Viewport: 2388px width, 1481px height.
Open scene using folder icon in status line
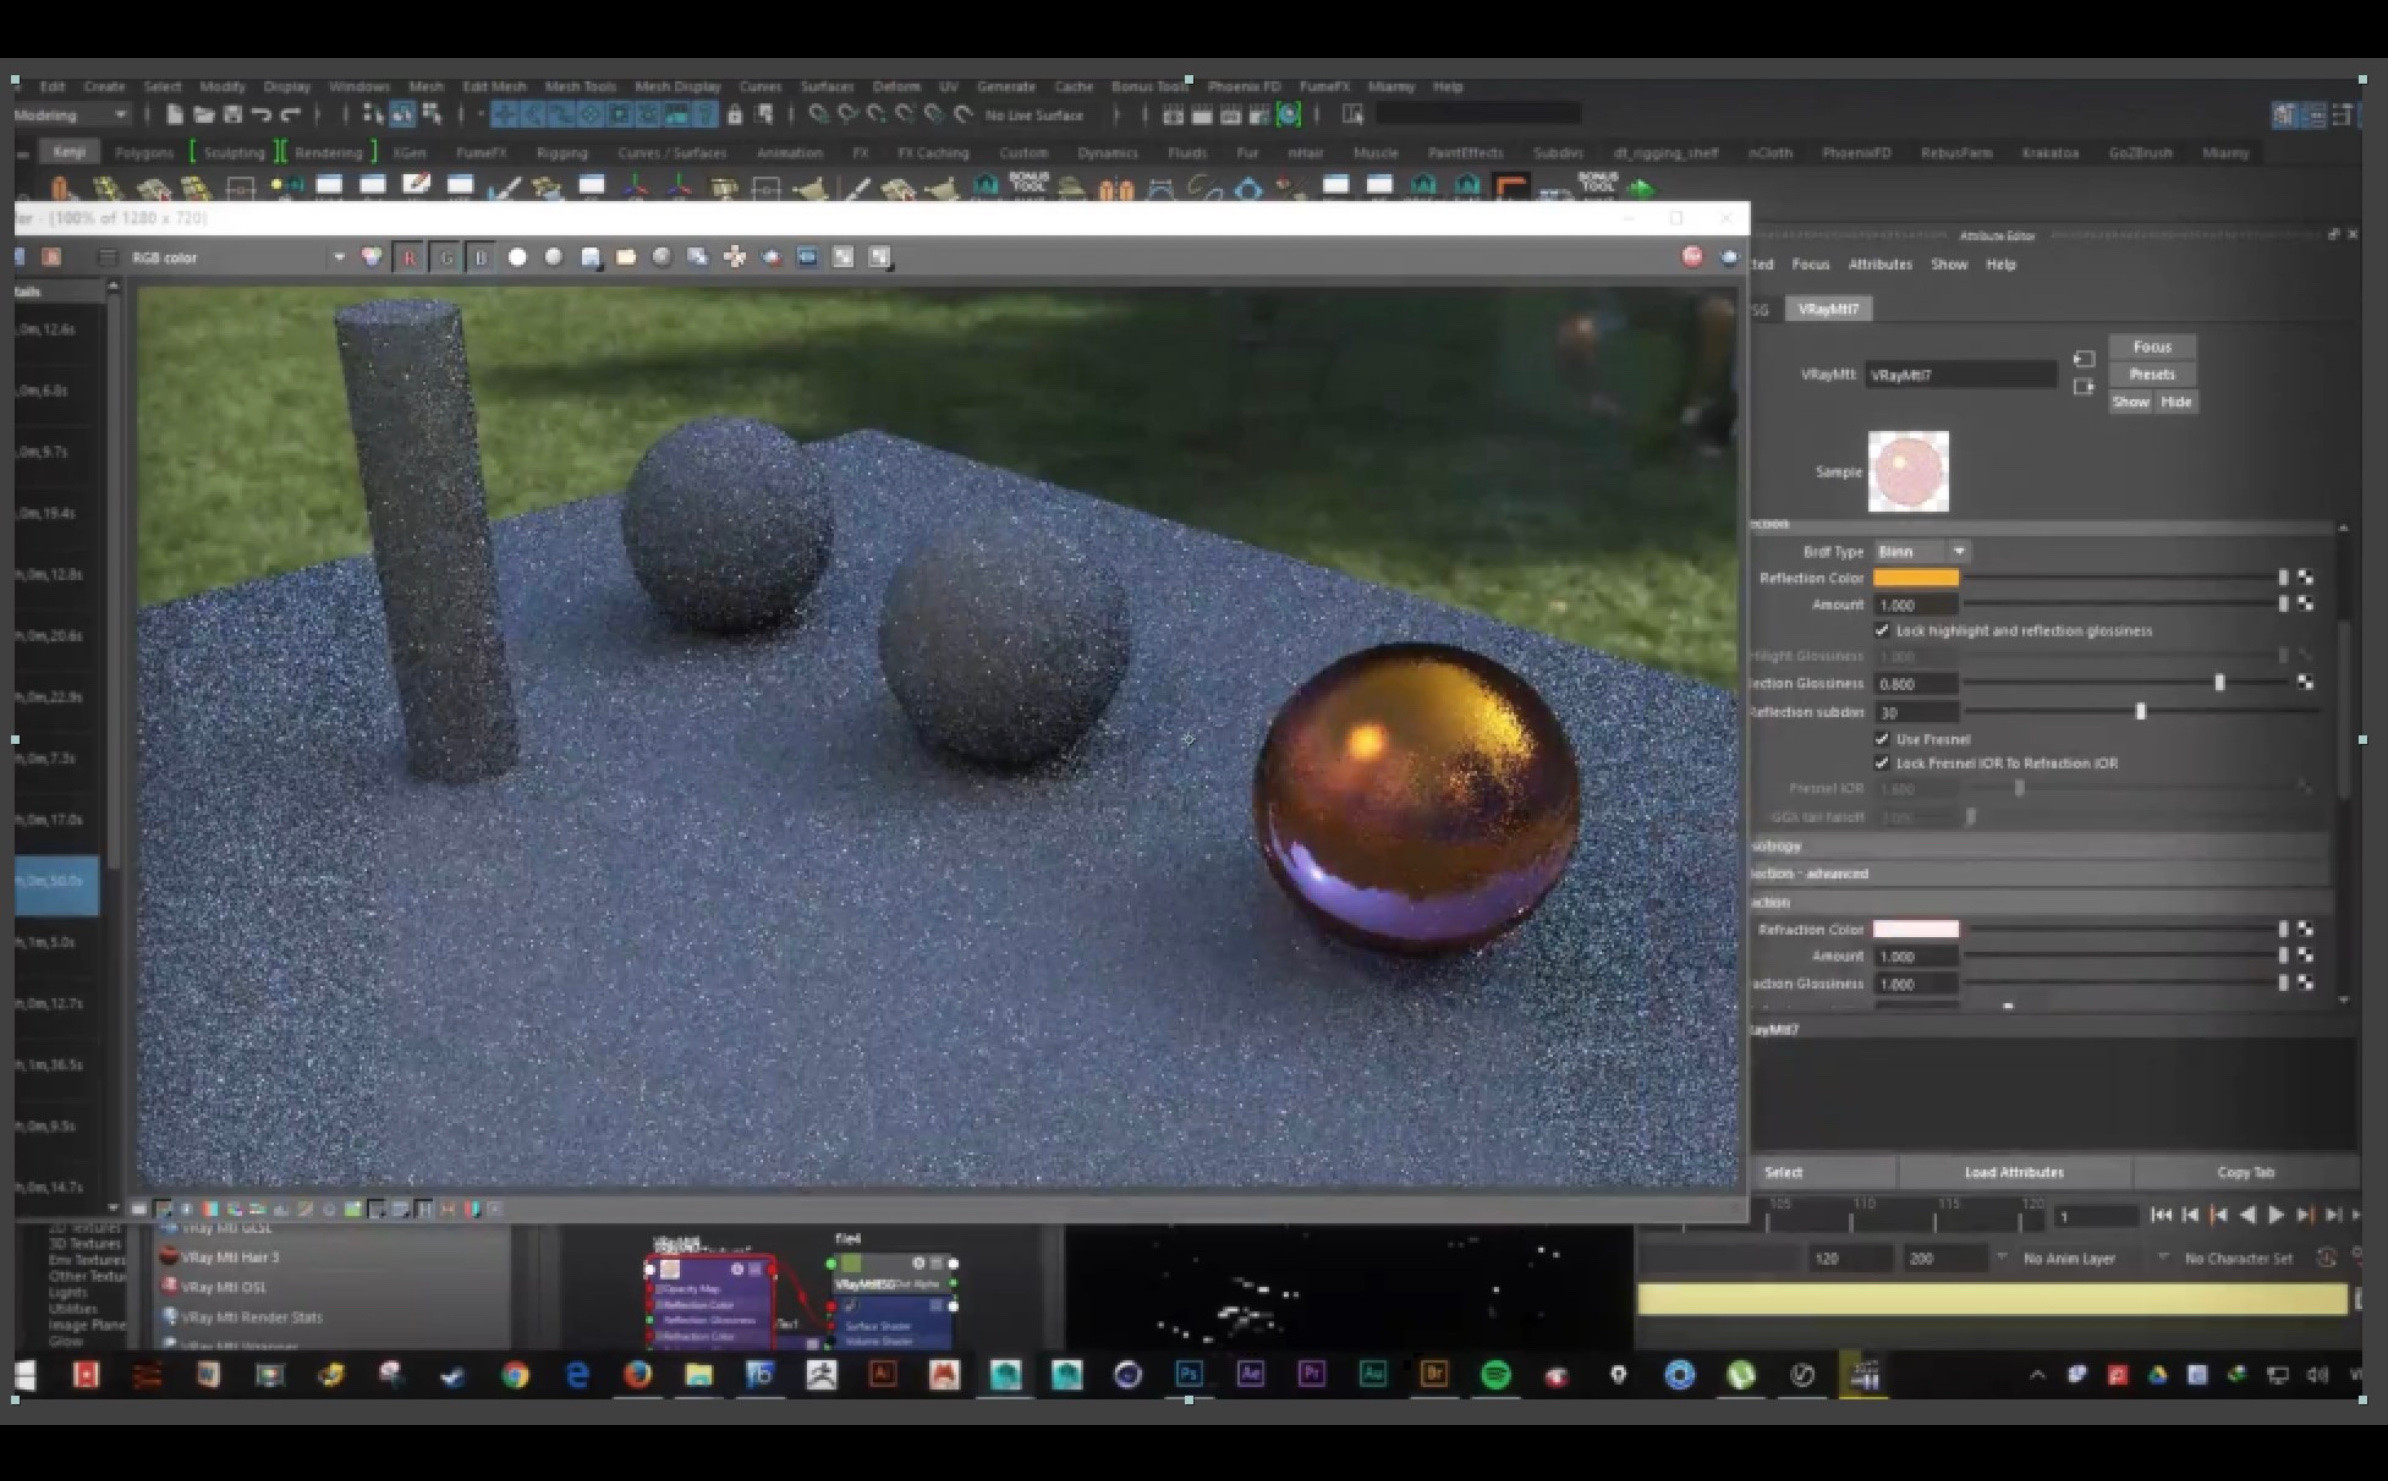tap(204, 115)
